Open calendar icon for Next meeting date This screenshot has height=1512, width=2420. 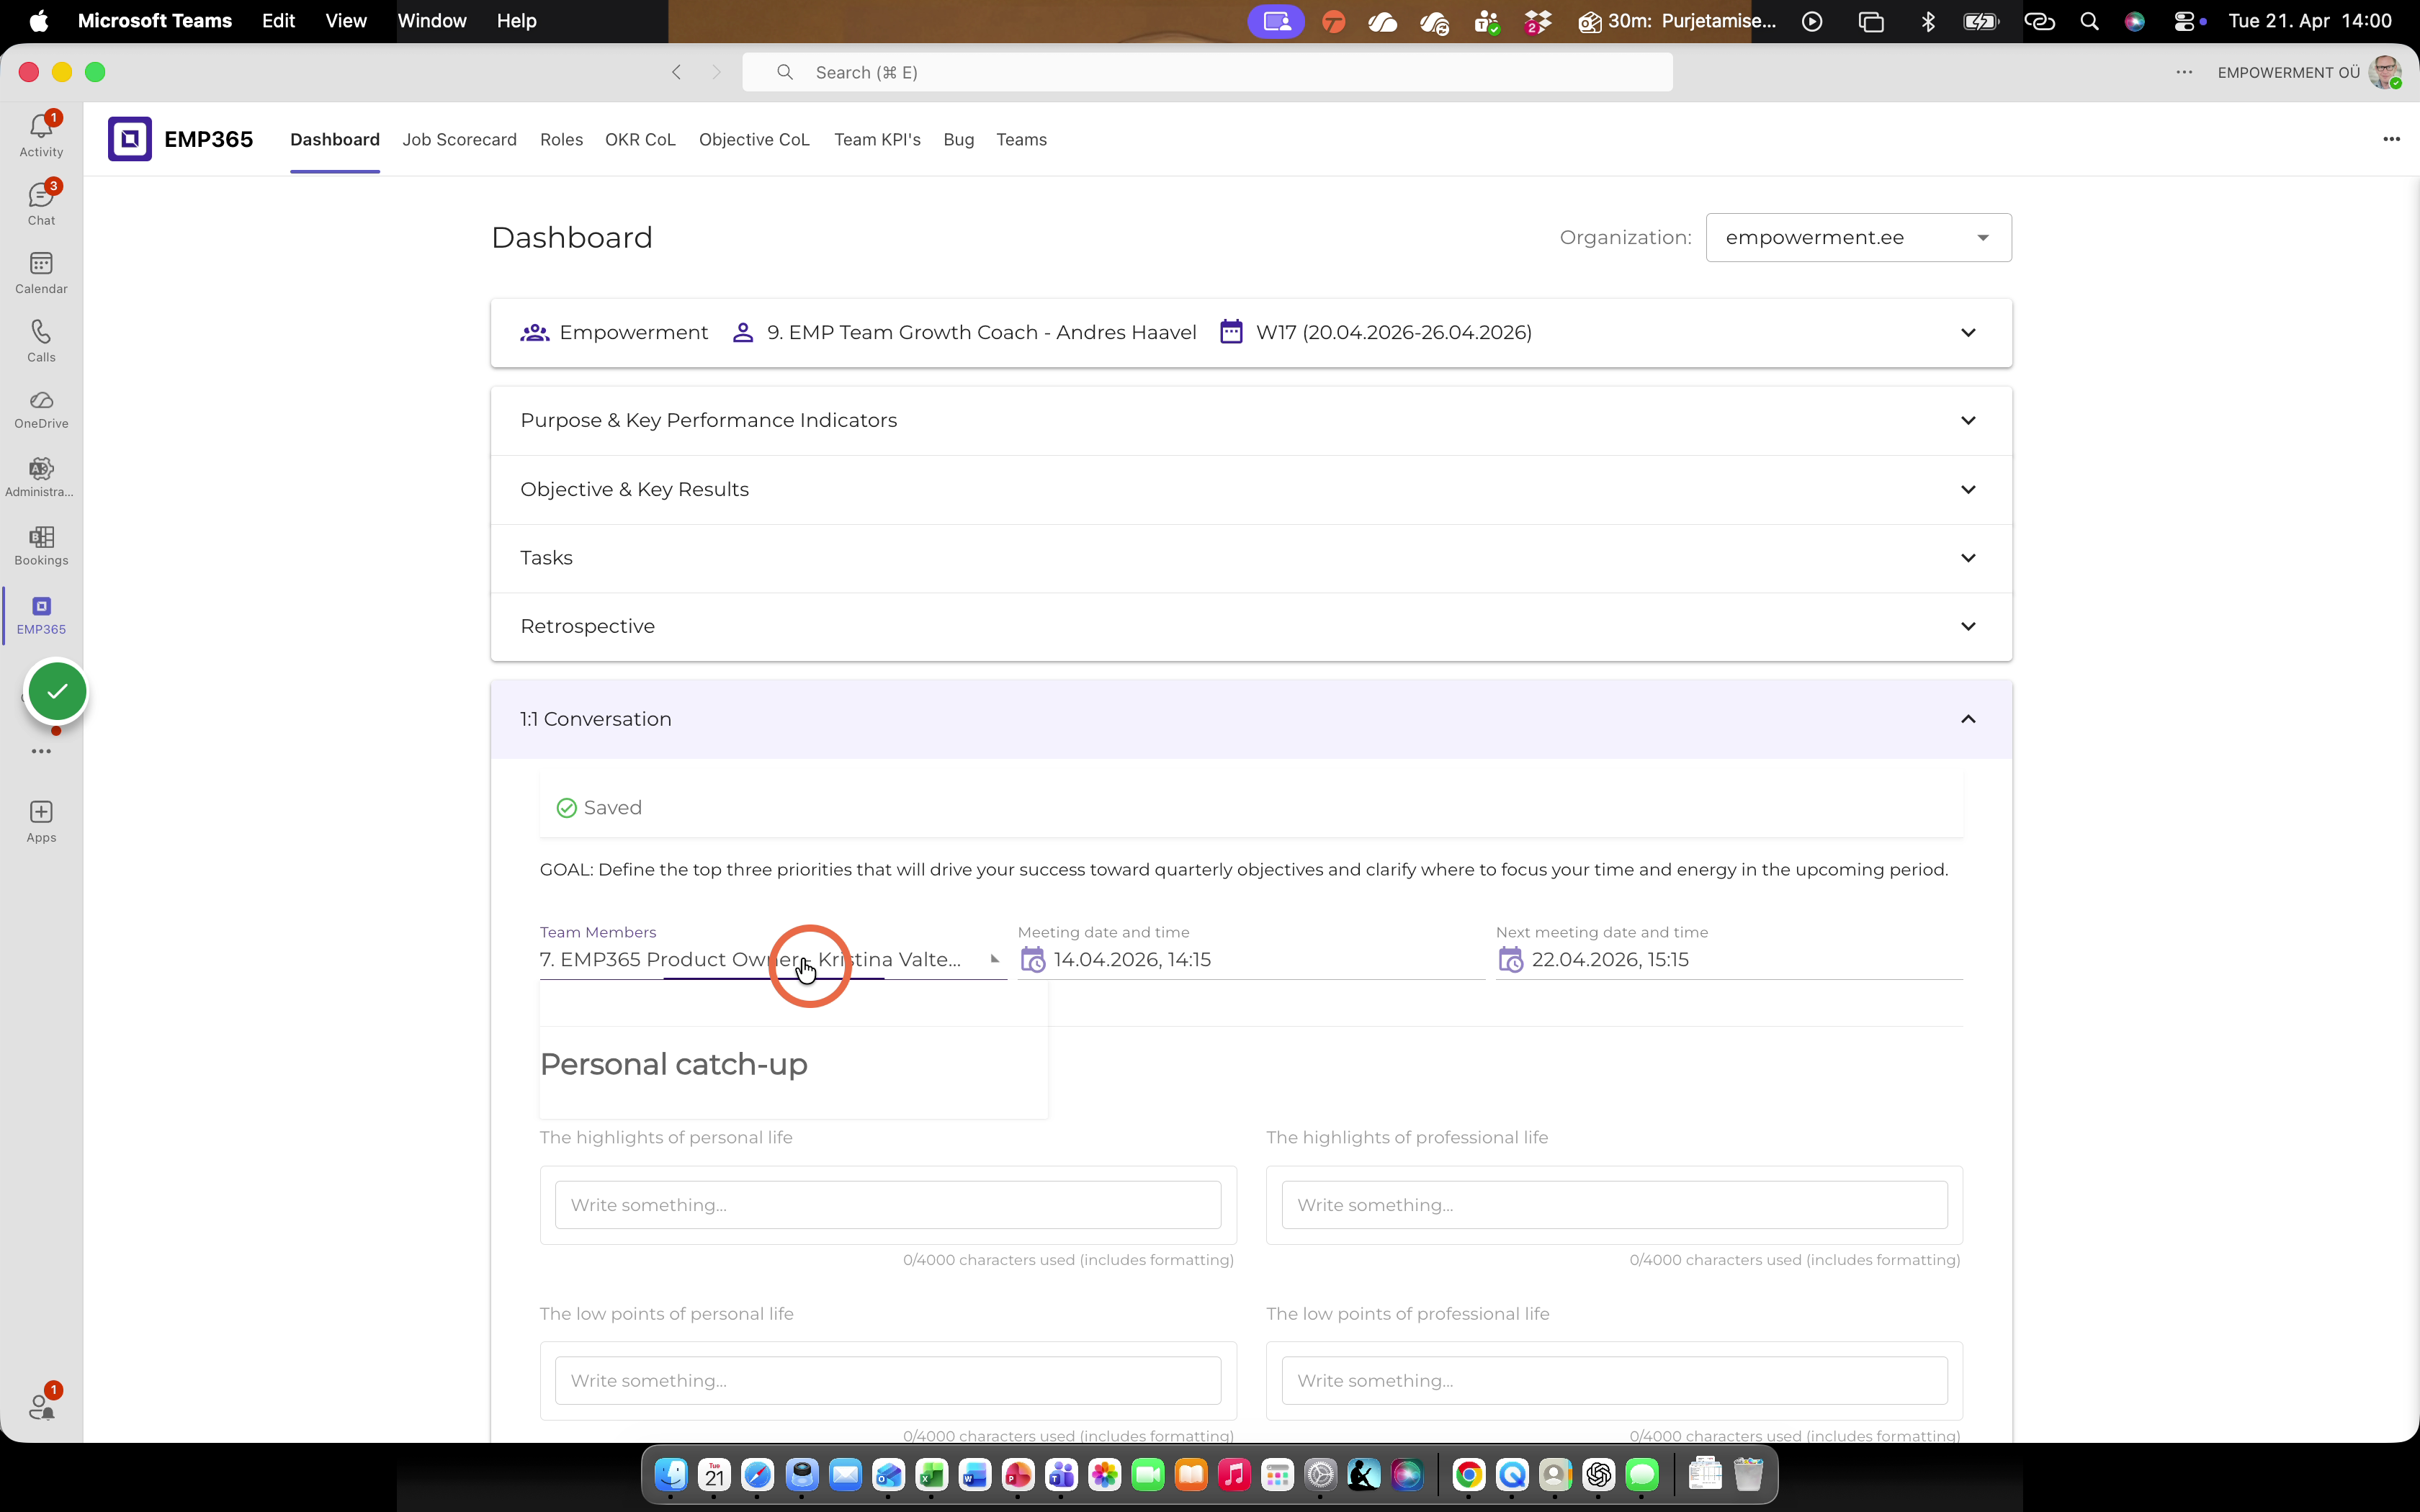point(1511,960)
